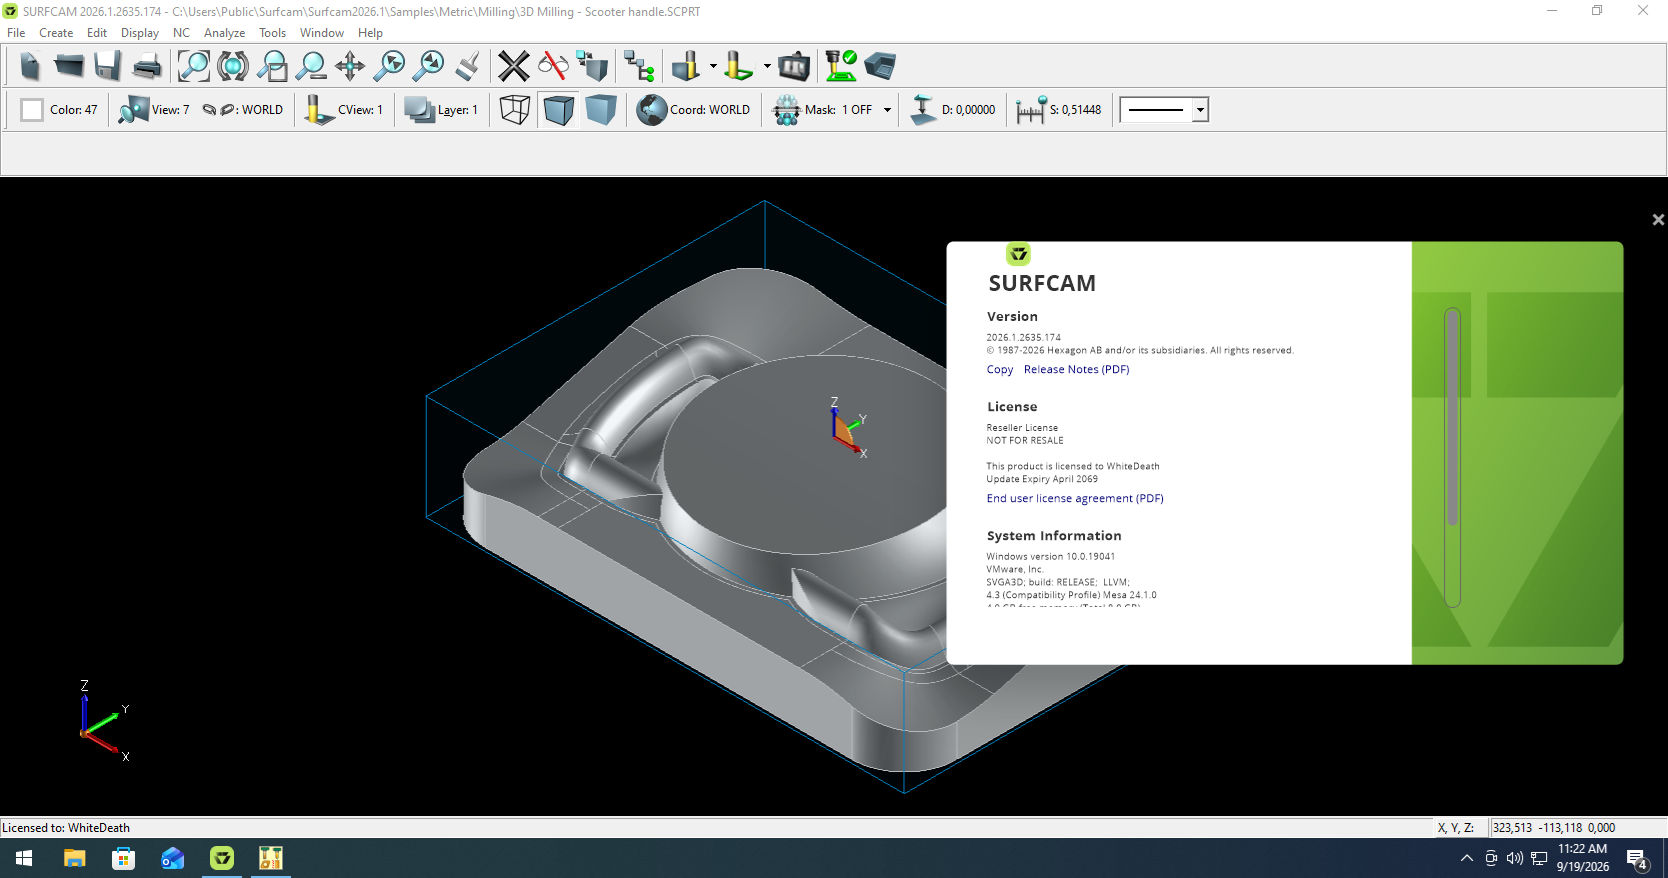Click the stock block icon

880,67
